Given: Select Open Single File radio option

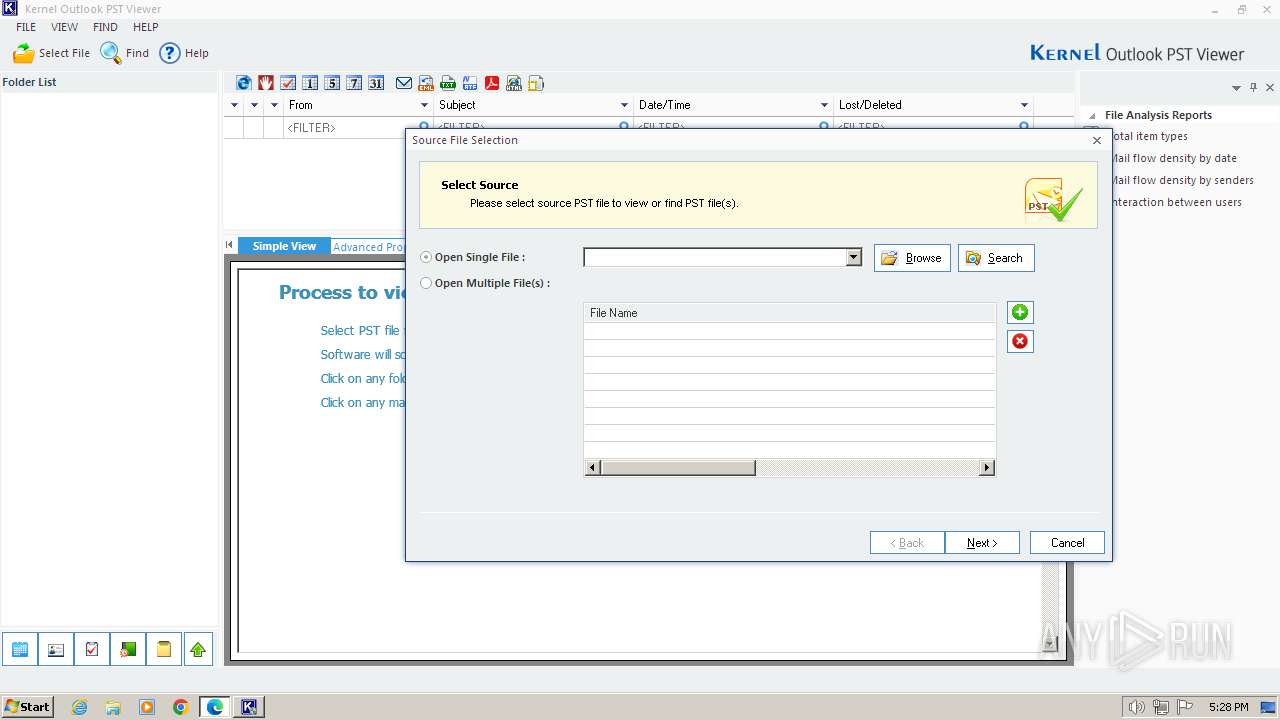Looking at the screenshot, I should click(427, 257).
